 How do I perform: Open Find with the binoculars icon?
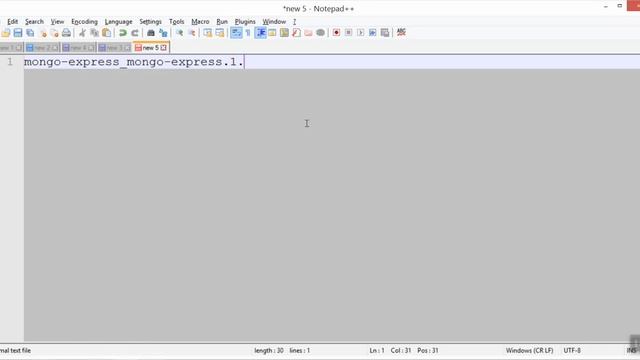[x=151, y=33]
